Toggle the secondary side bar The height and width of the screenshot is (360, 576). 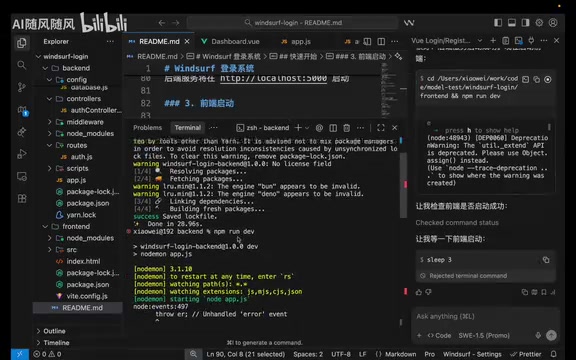point(526,23)
